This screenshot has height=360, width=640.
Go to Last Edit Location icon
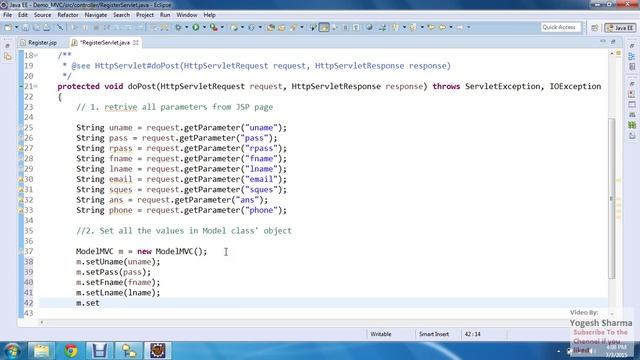431,27
